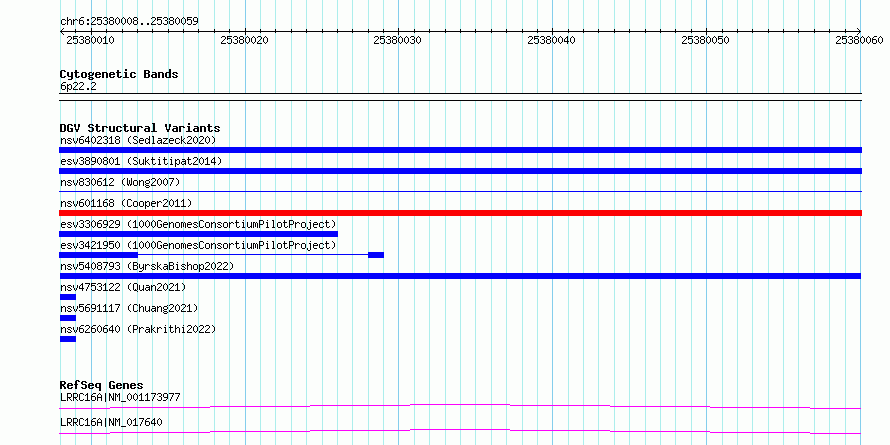Open variant esv3890801 (Suktitipat2014) label
The height and width of the screenshot is (445, 890).
click(141, 161)
